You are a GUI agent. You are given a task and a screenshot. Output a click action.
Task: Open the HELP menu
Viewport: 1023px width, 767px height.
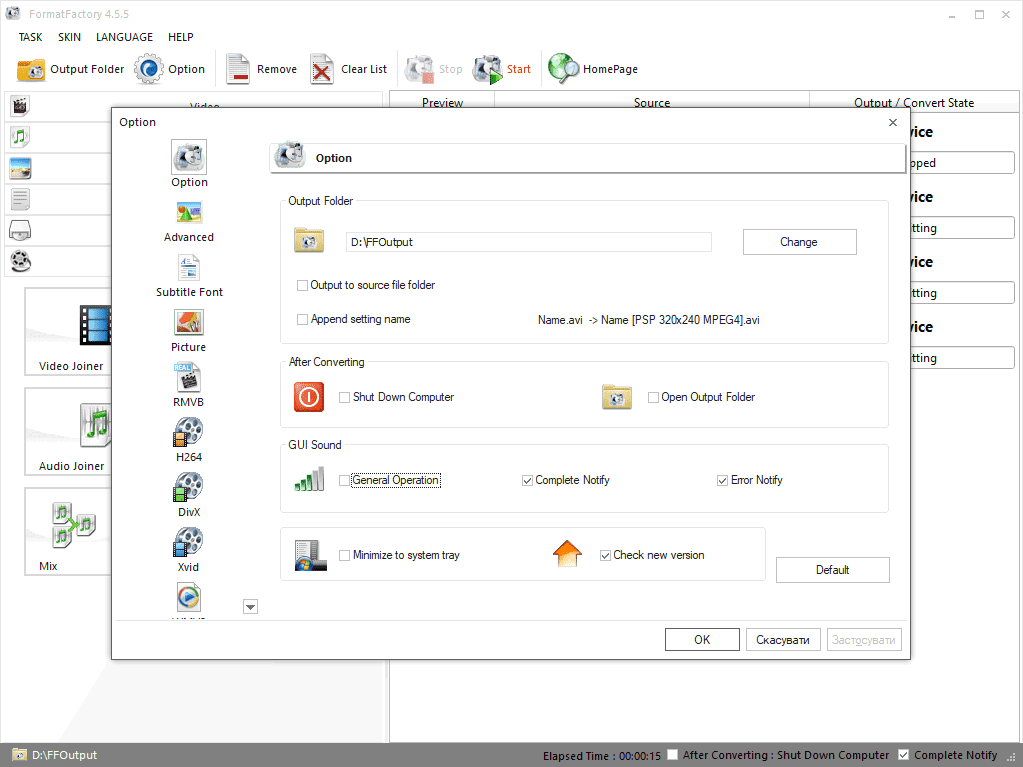point(181,37)
